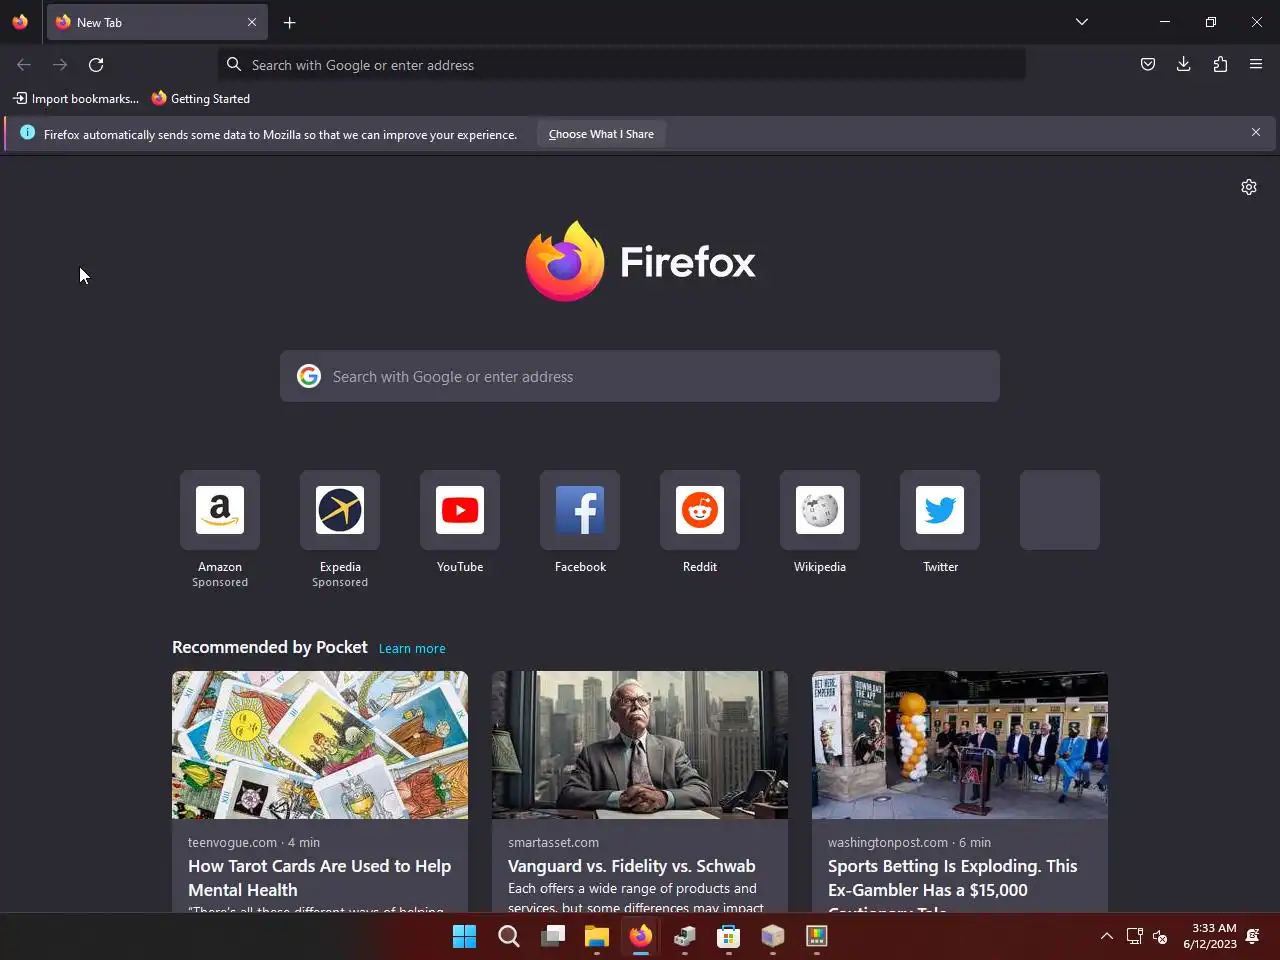Viewport: 1280px width, 960px height.
Task: Open the Firefox application menu
Action: (1256, 65)
